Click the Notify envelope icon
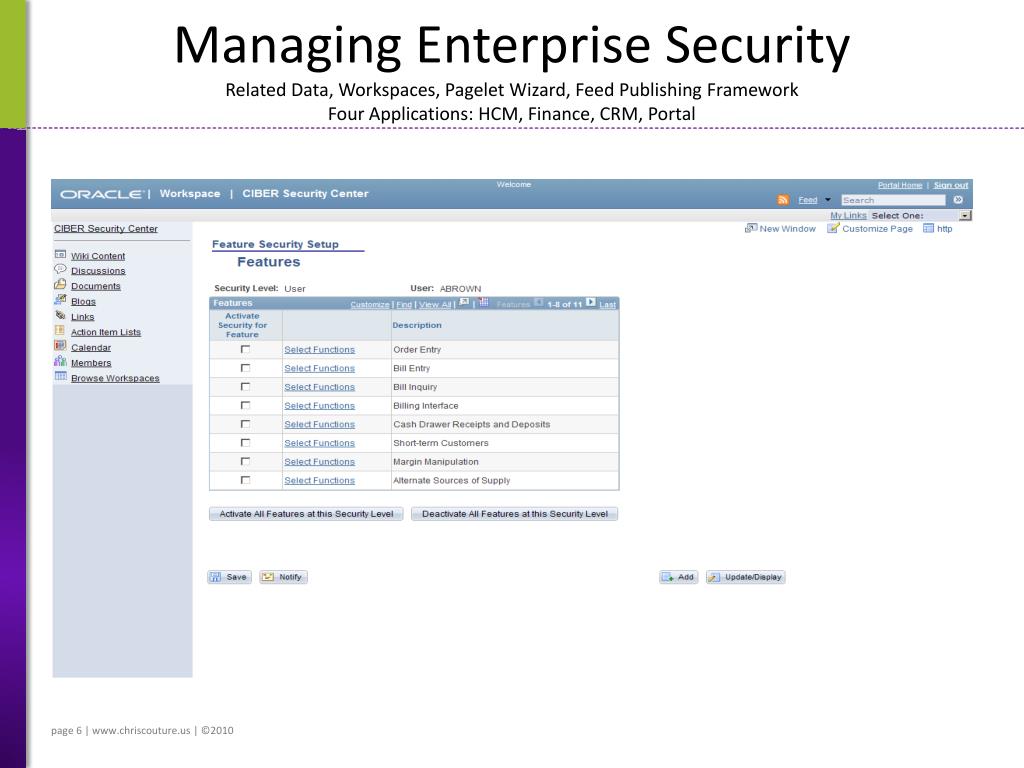Image resolution: width=1024 pixels, height=768 pixels. [x=268, y=577]
